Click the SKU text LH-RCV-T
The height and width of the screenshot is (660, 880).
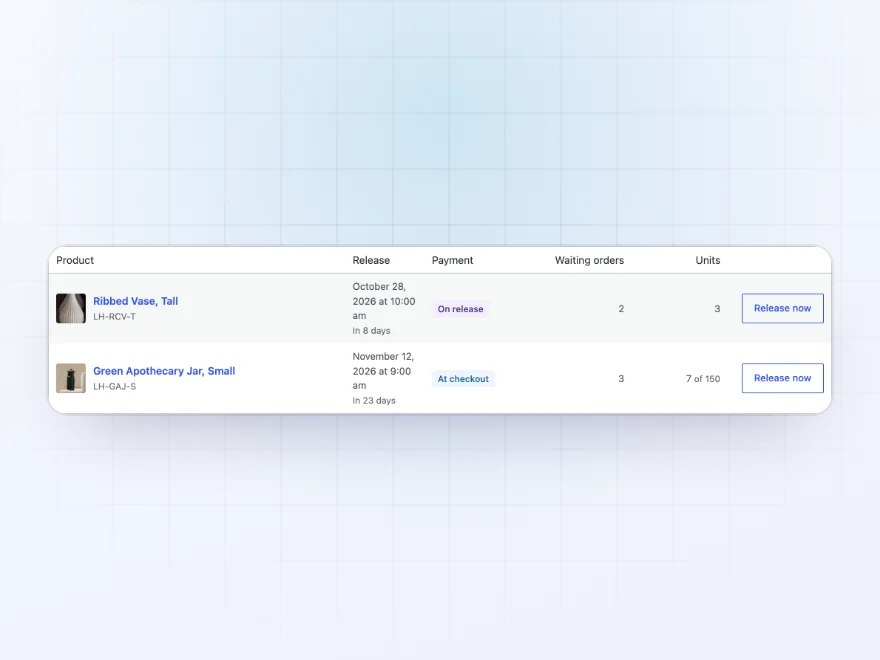click(114, 317)
